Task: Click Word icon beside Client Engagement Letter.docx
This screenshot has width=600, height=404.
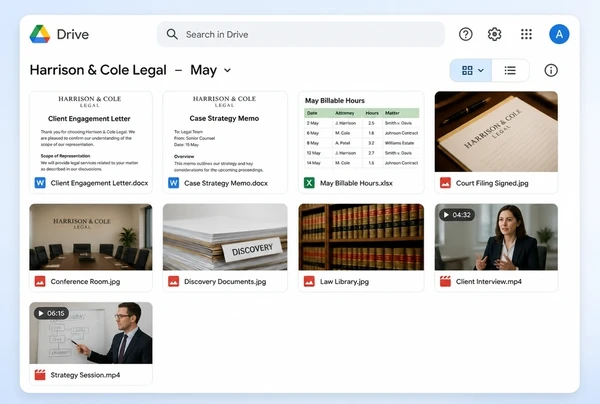Action: pyautogui.click(x=40, y=183)
